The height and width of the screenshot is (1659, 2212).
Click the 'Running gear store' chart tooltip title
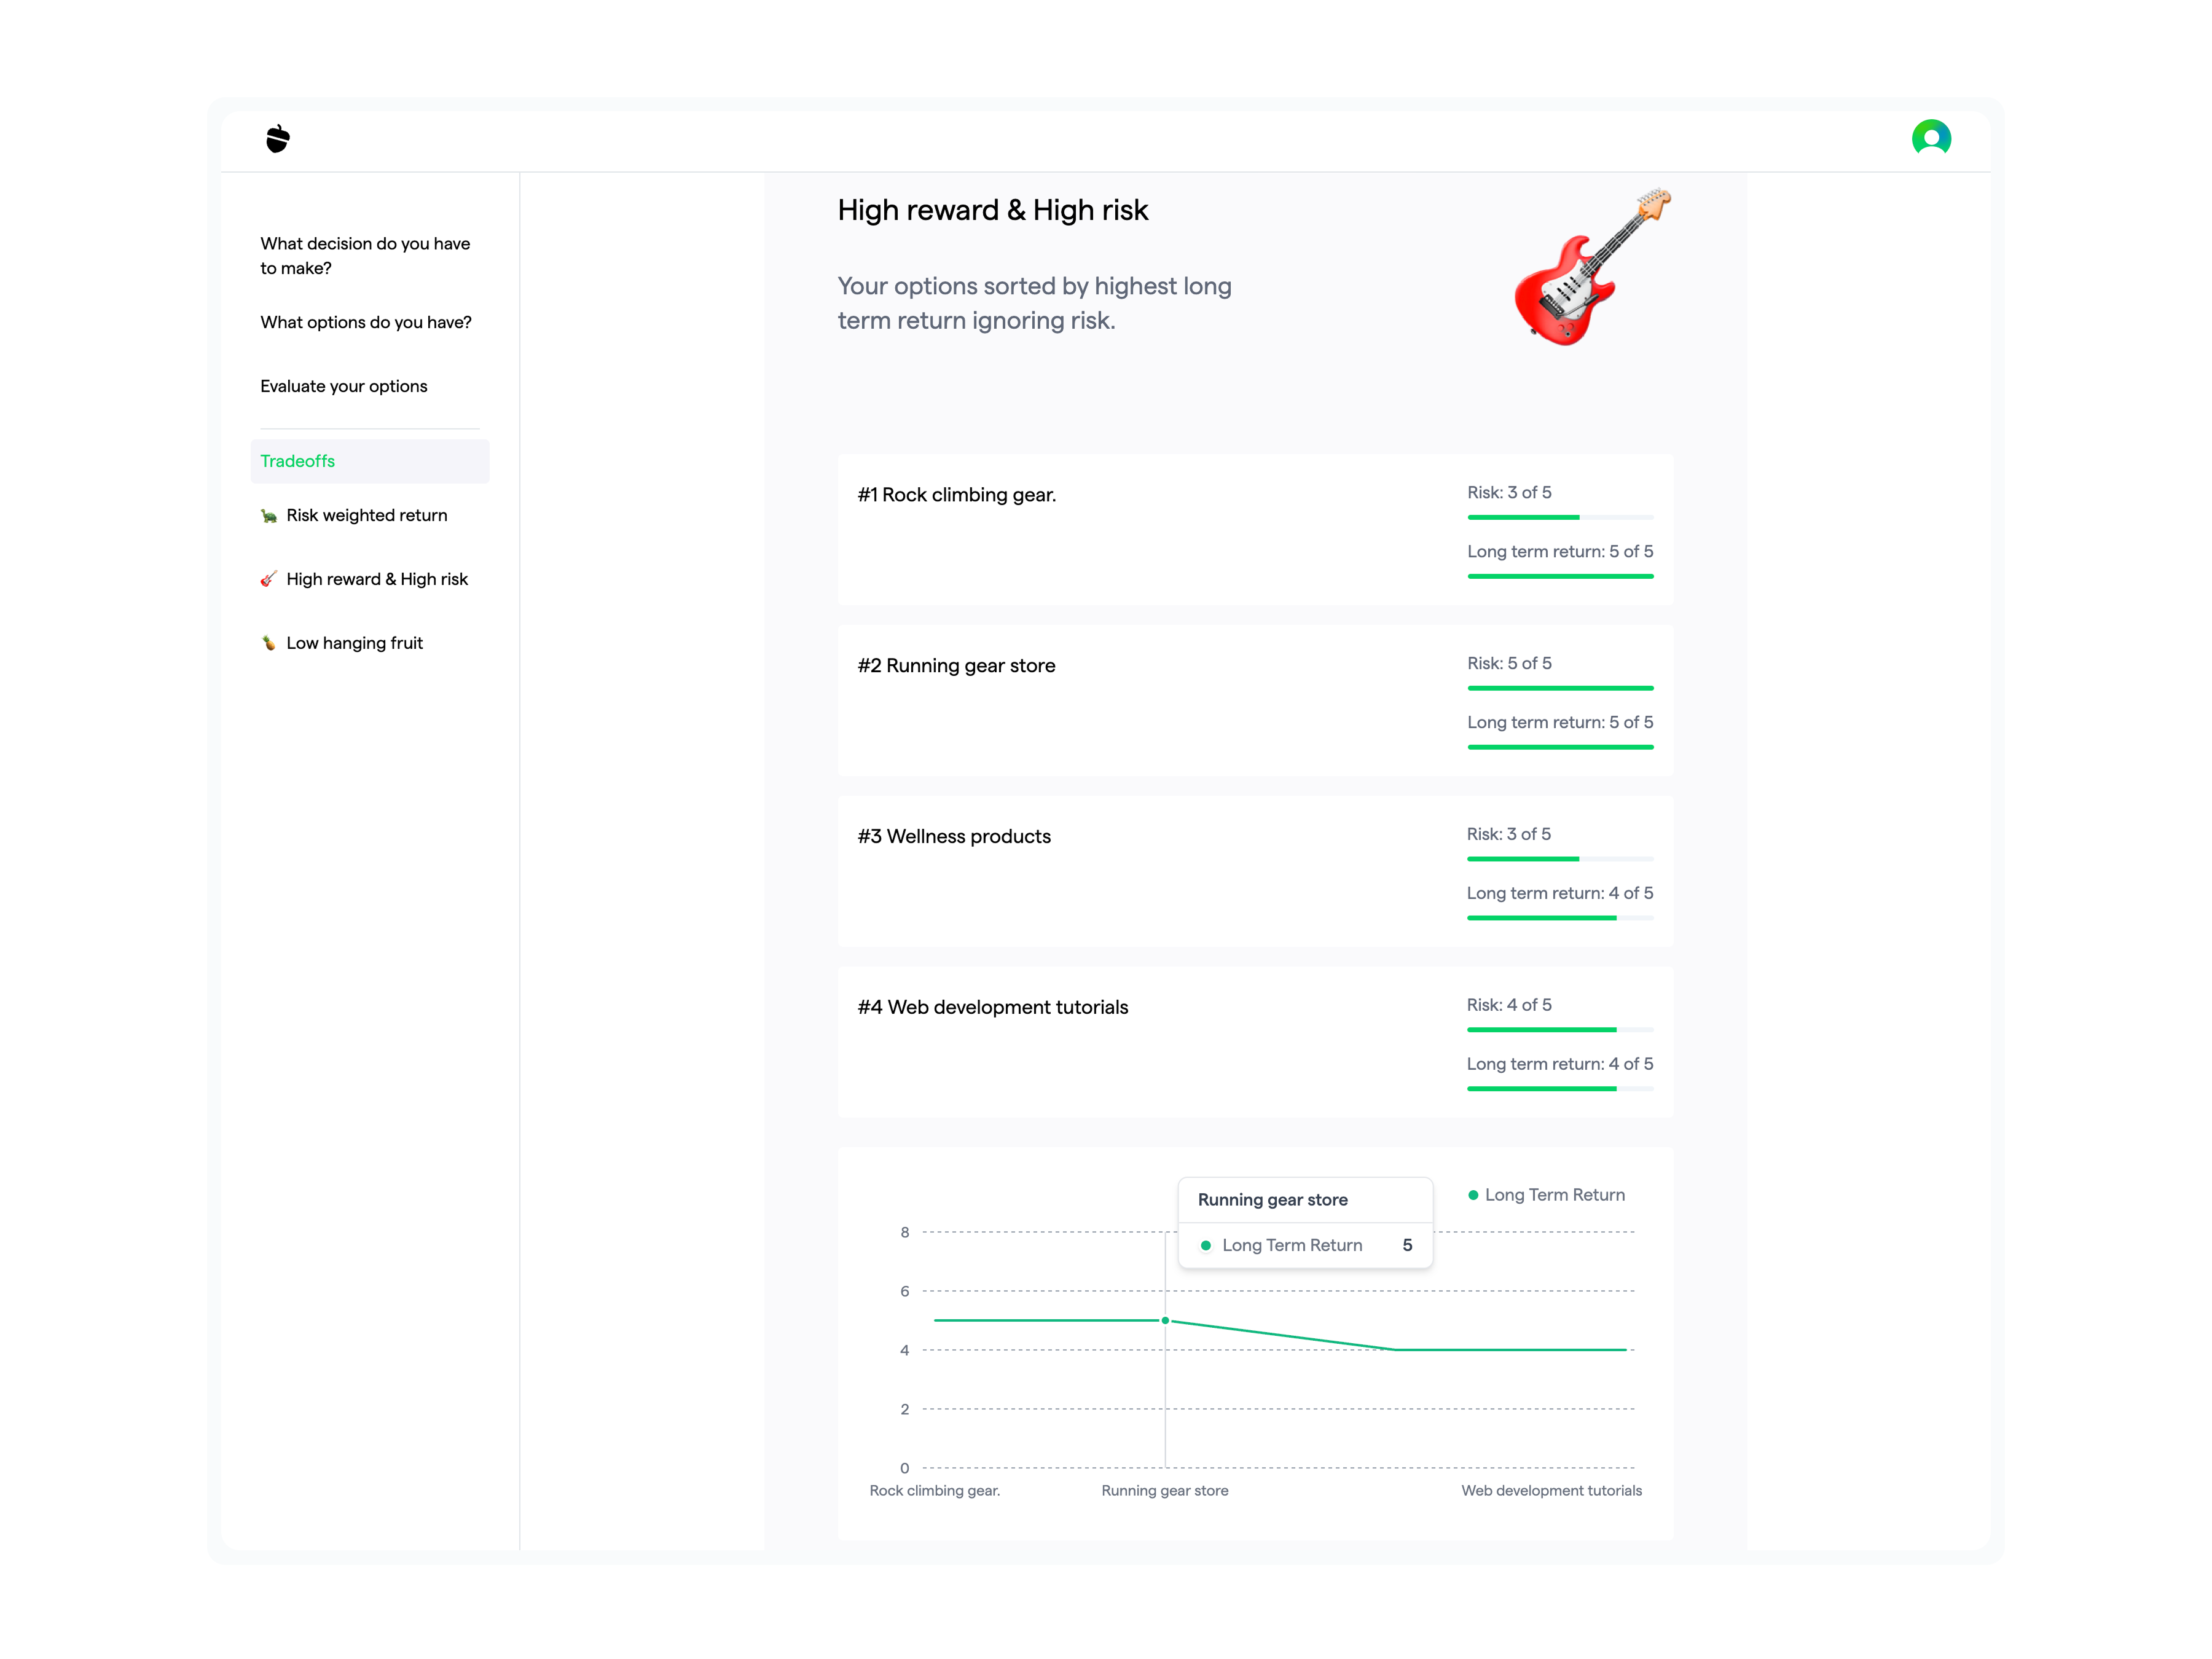(1272, 1200)
